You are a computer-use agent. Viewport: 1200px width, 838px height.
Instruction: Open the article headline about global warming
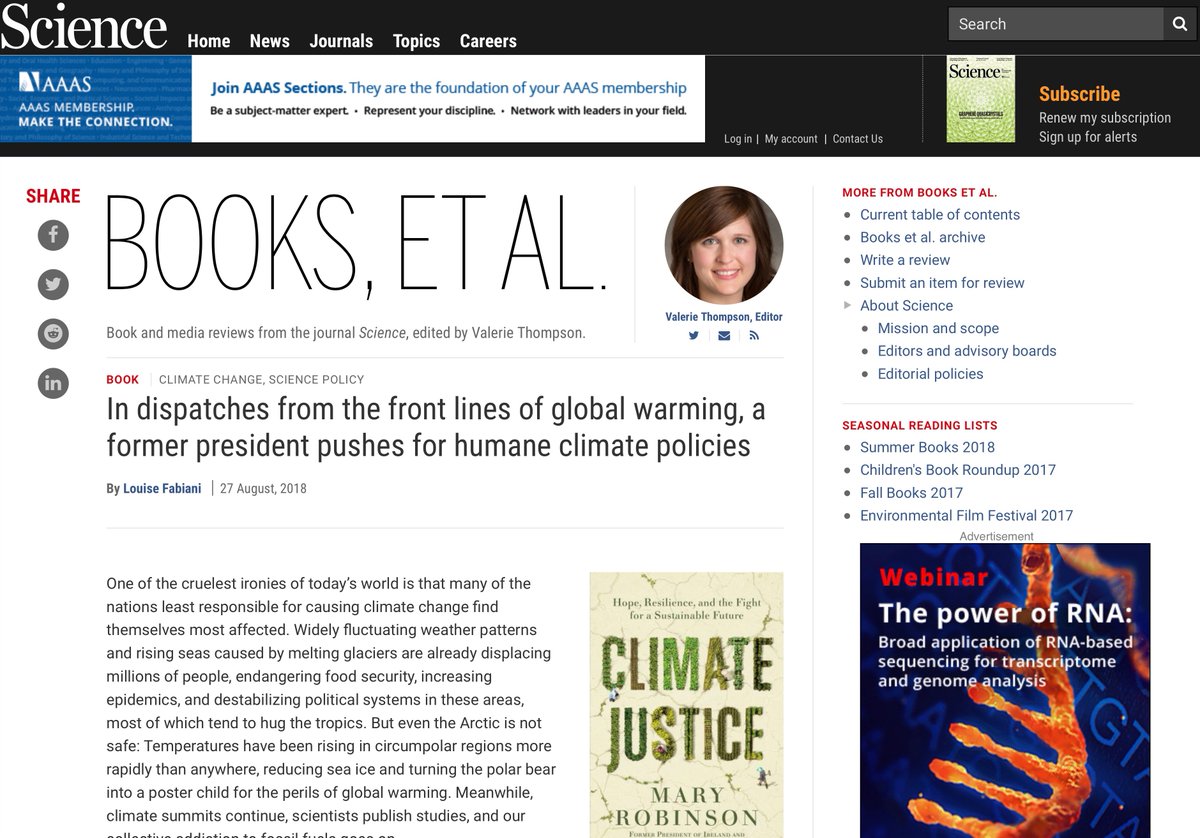pyautogui.click(x=436, y=427)
